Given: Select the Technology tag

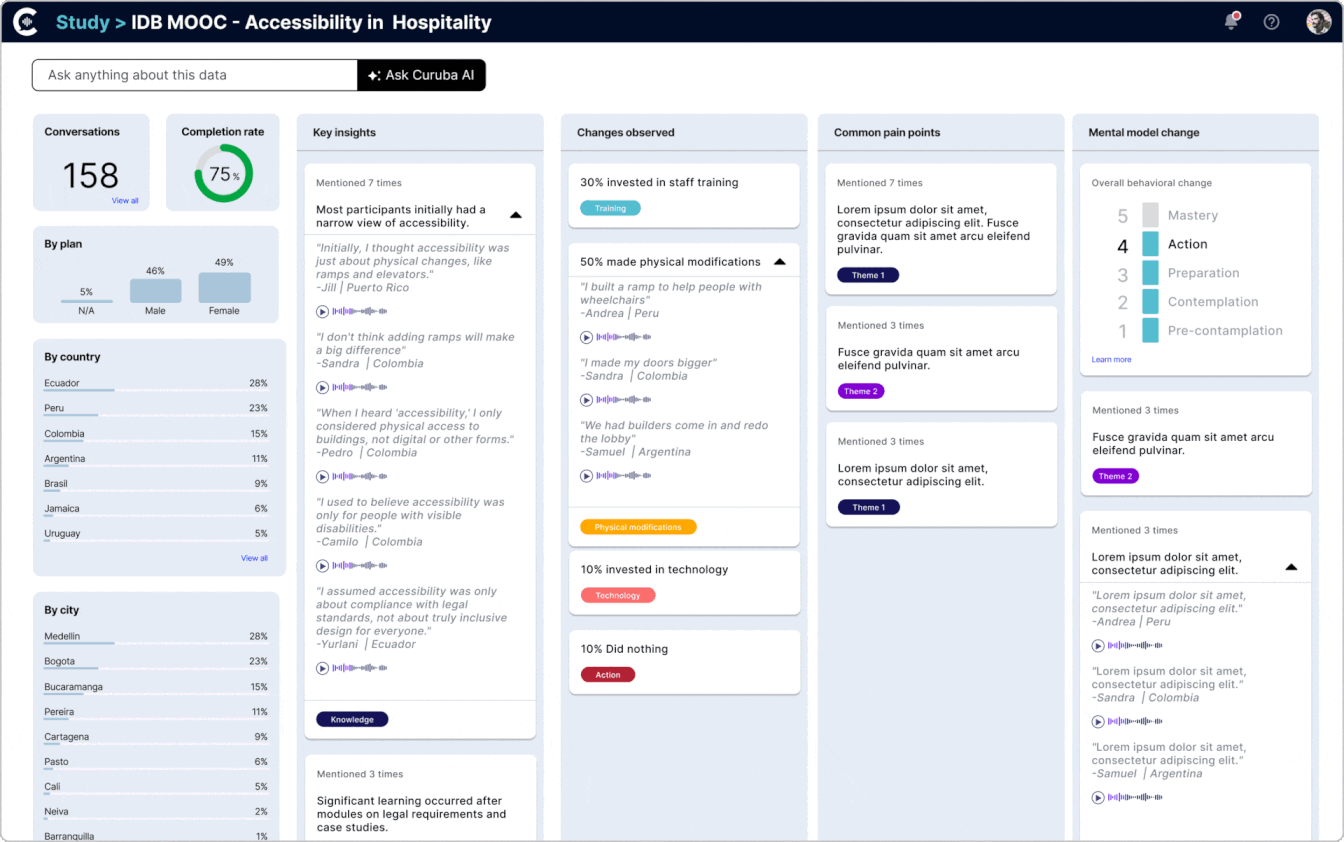Looking at the screenshot, I should click(618, 595).
